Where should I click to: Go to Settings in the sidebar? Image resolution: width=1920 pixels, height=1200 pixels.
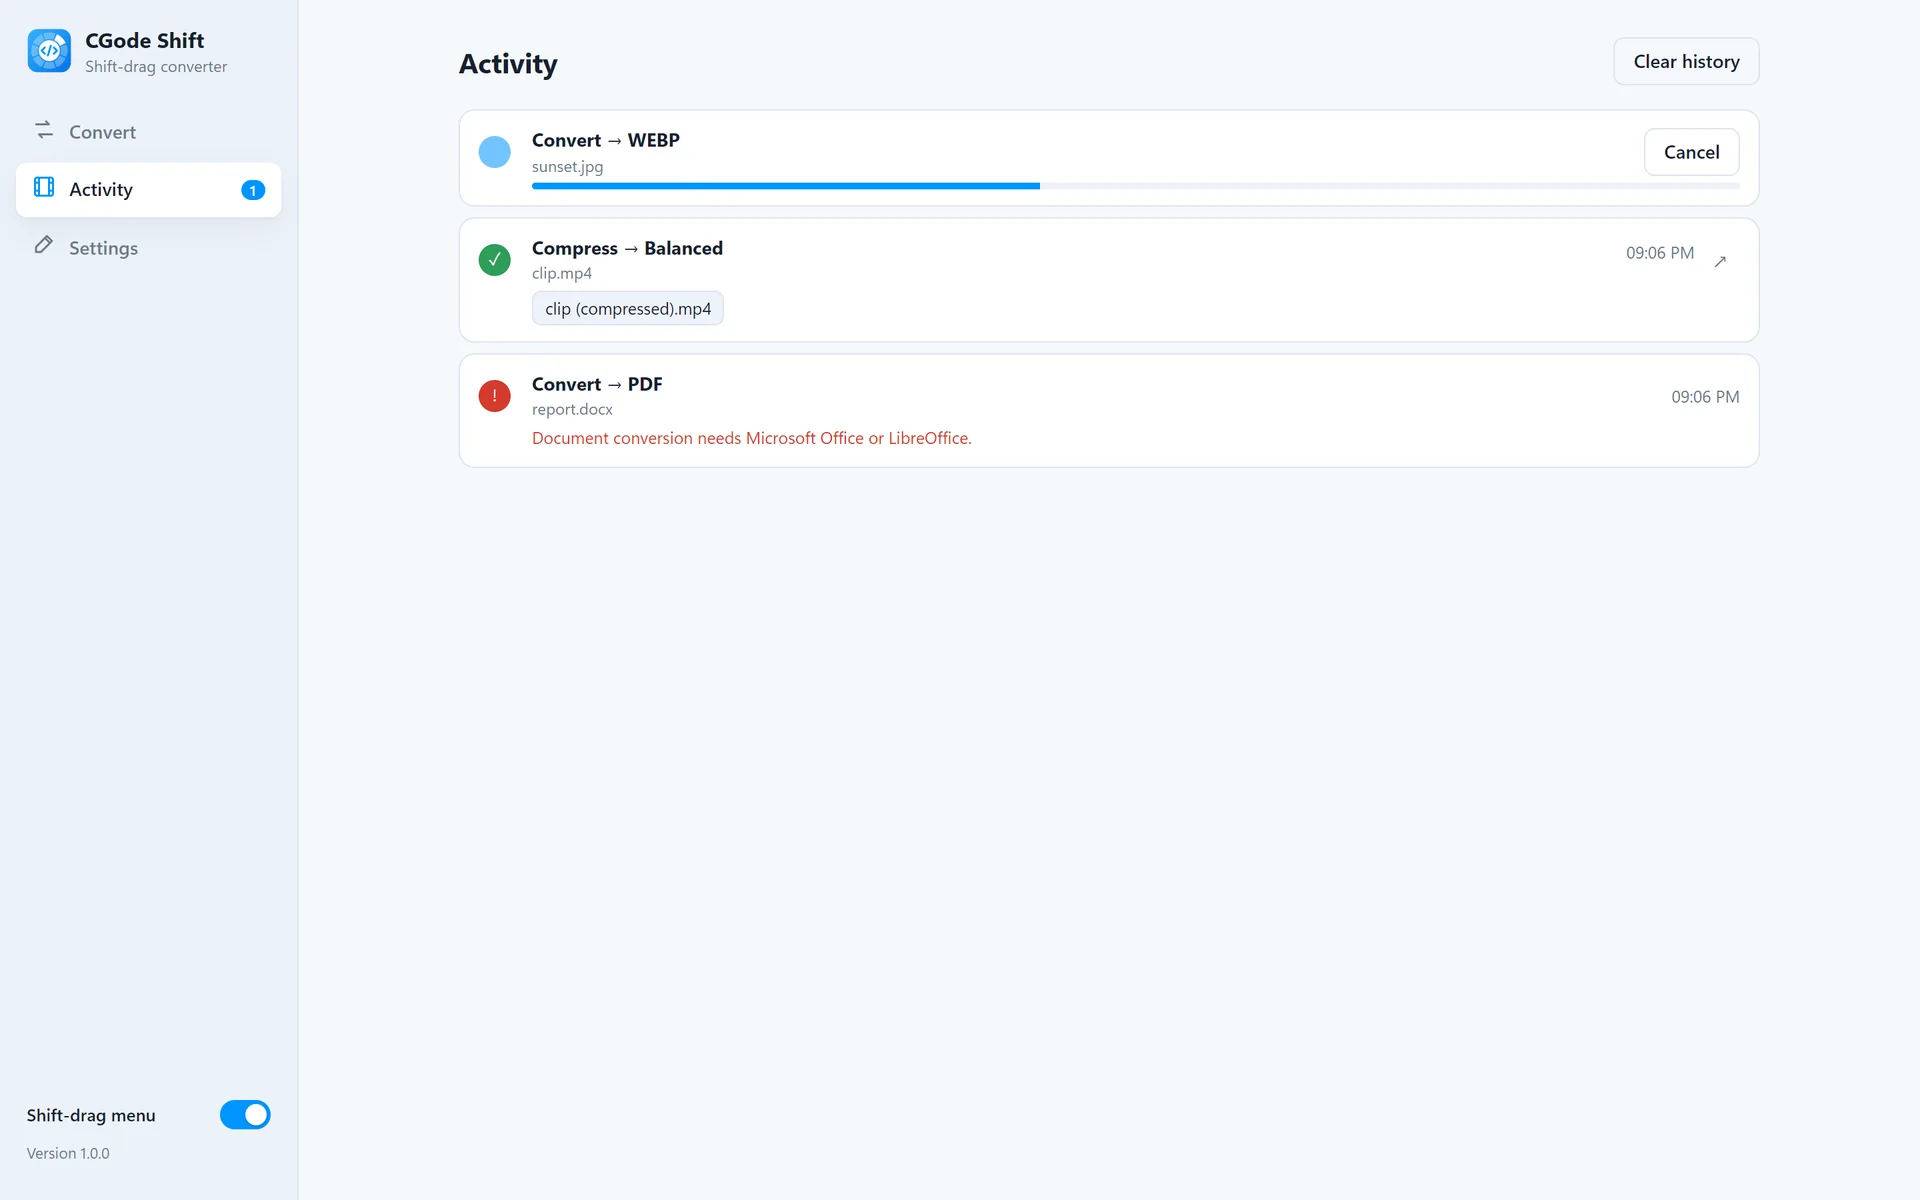click(x=149, y=248)
